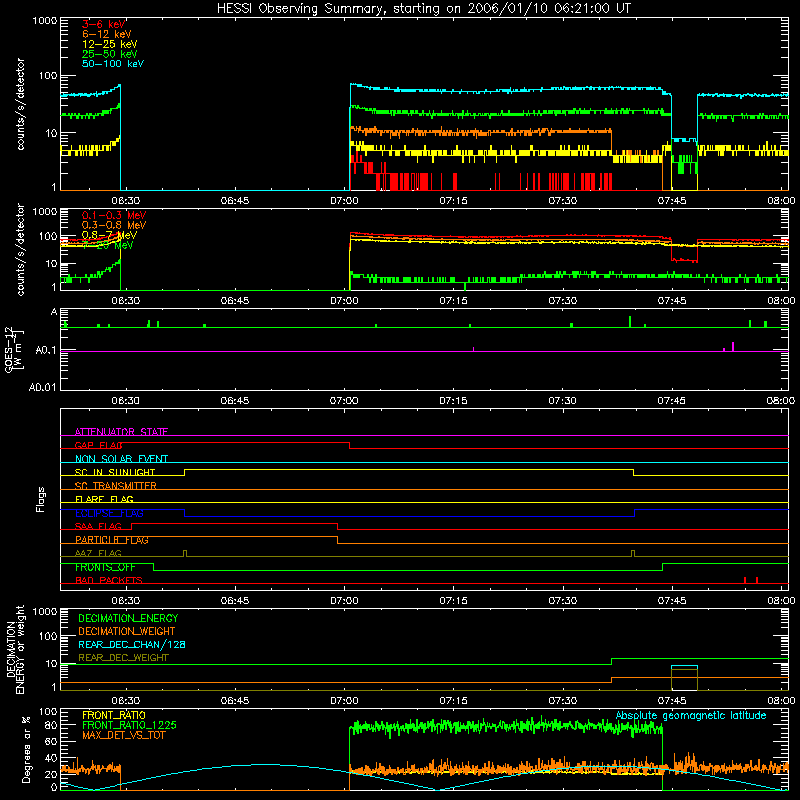Click the Degrees or % axis title
Image resolution: width=800 pixels, height=800 pixels.
pyautogui.click(x=26, y=750)
